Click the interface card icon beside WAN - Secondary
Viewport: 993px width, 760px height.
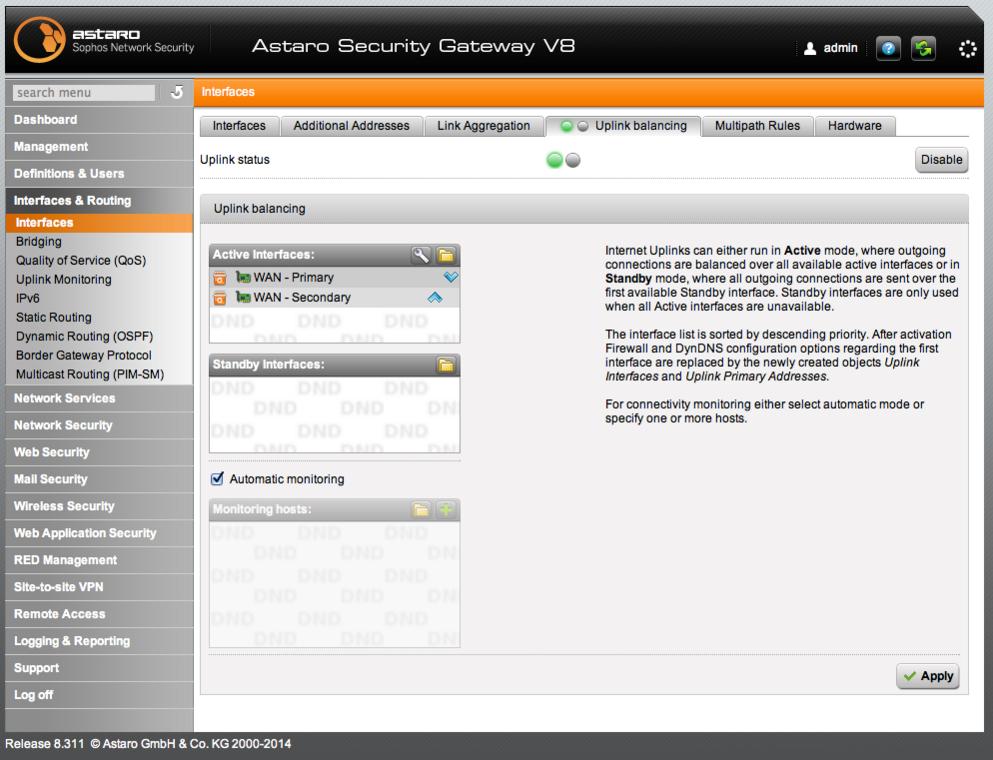243,296
